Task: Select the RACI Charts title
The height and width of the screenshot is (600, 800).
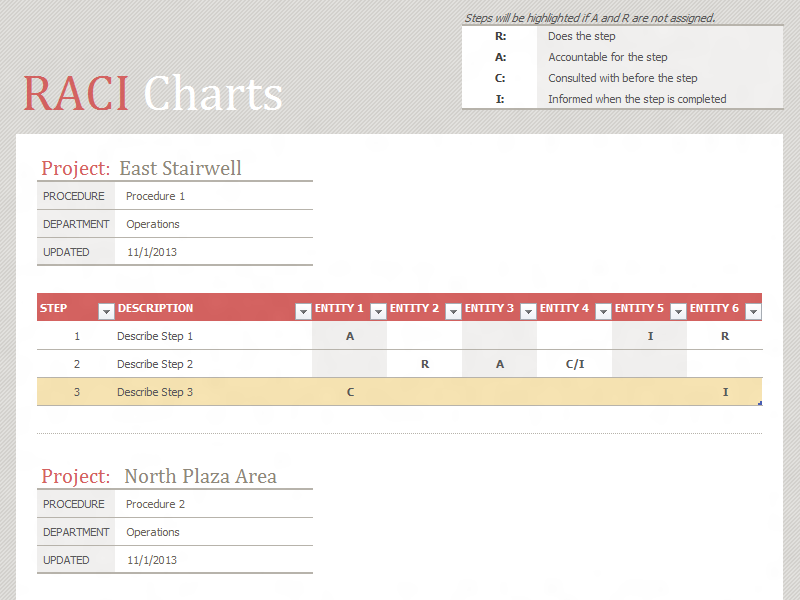Action: point(153,93)
